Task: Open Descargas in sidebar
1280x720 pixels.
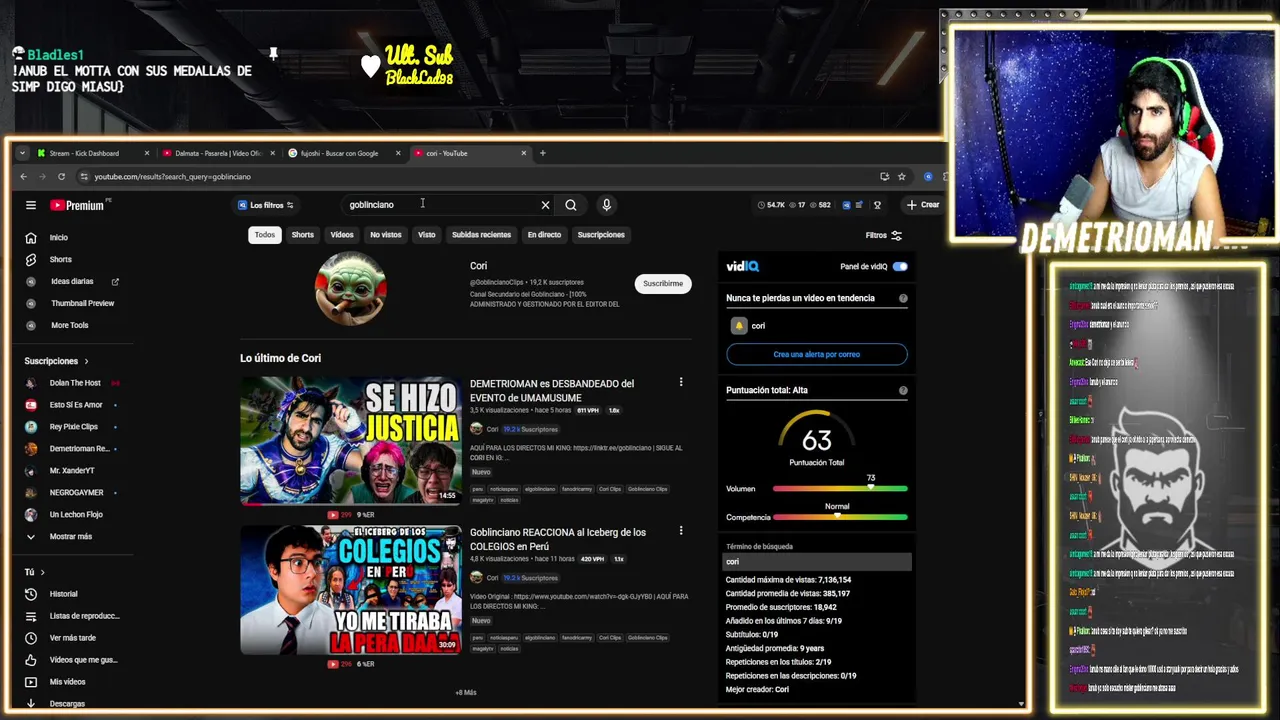Action: pos(54,703)
